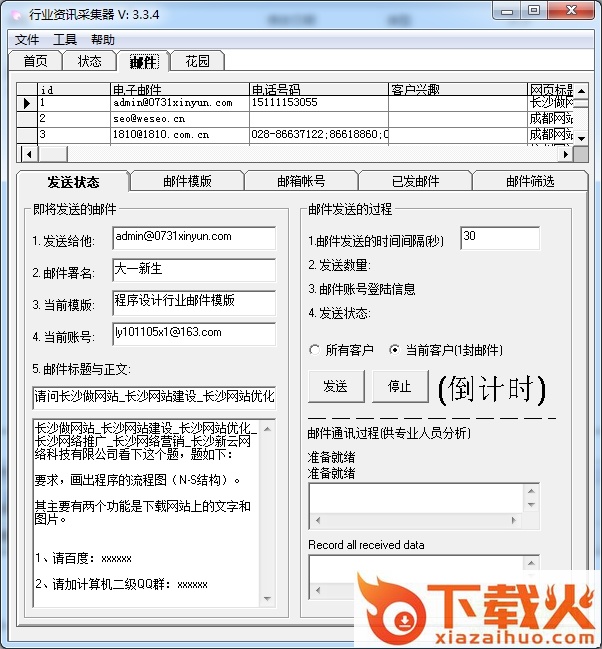Close the 行业资讯采集器 window

tap(571, 11)
